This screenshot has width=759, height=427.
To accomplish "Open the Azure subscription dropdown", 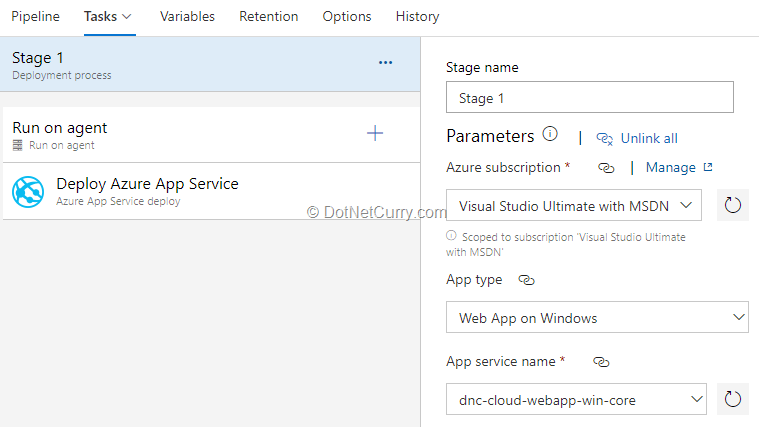I will [574, 205].
